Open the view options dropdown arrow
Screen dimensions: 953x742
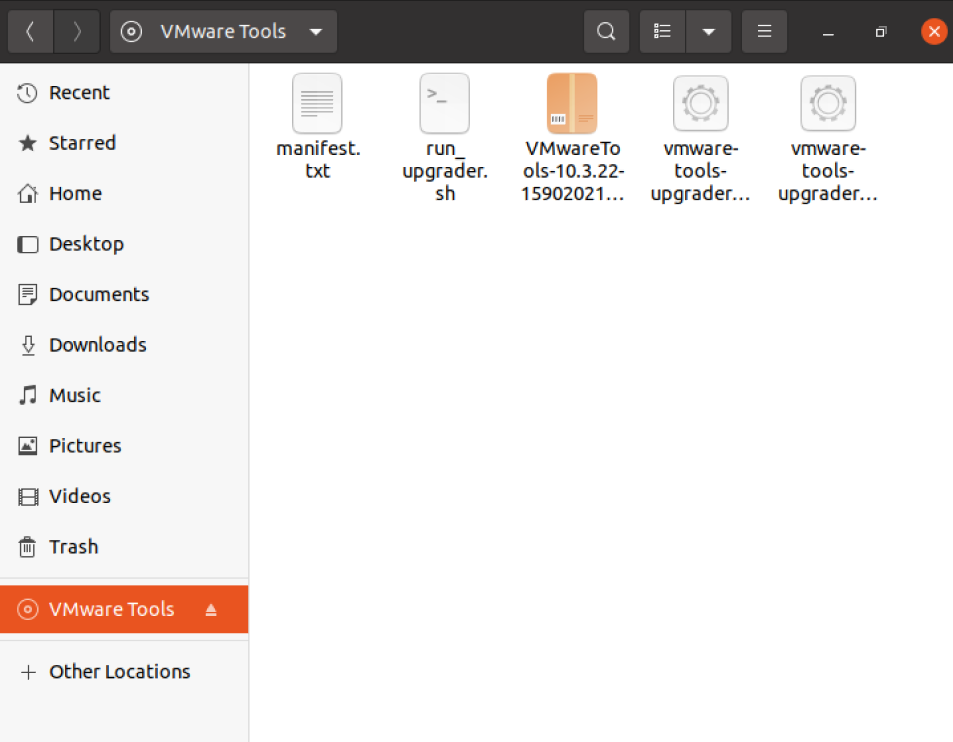click(x=709, y=32)
